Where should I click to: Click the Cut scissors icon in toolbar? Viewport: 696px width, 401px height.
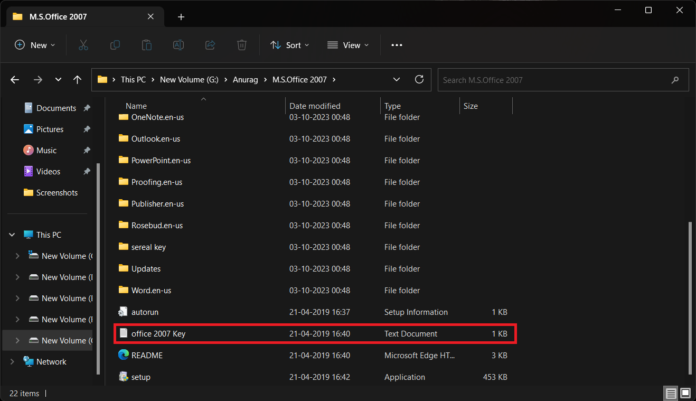coord(83,45)
